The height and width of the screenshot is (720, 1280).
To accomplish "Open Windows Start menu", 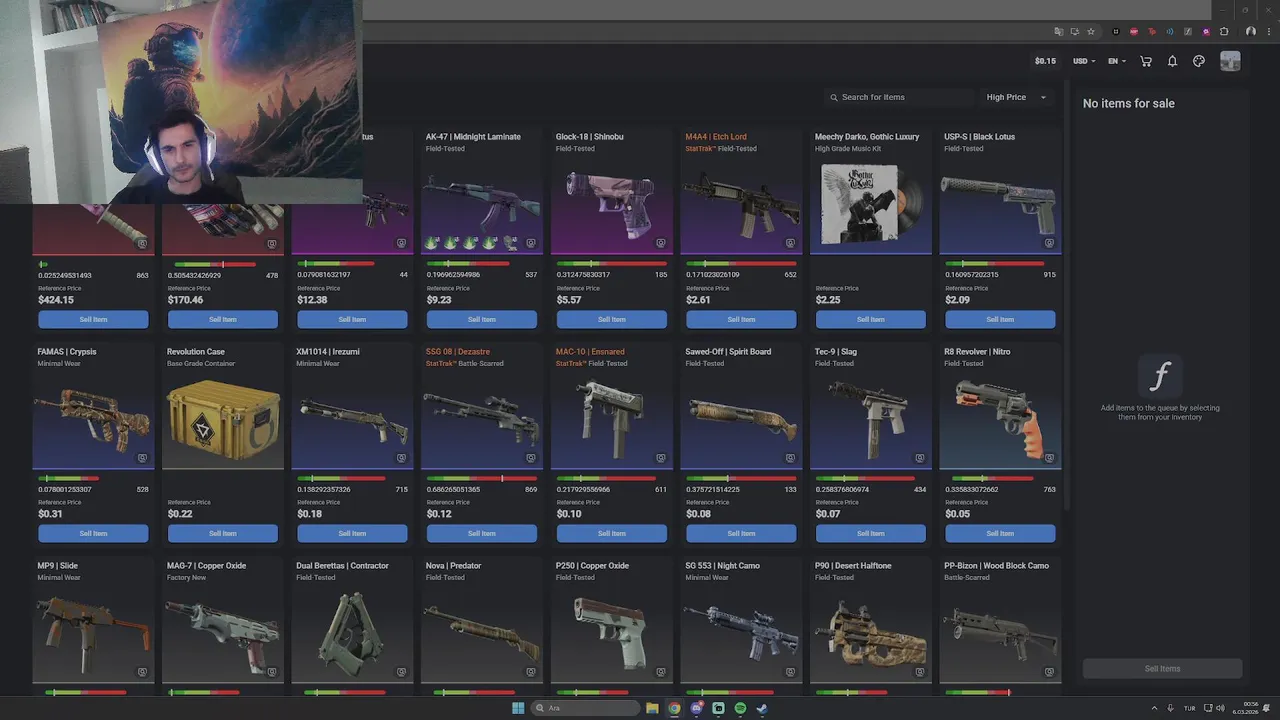I will pyautogui.click(x=518, y=708).
